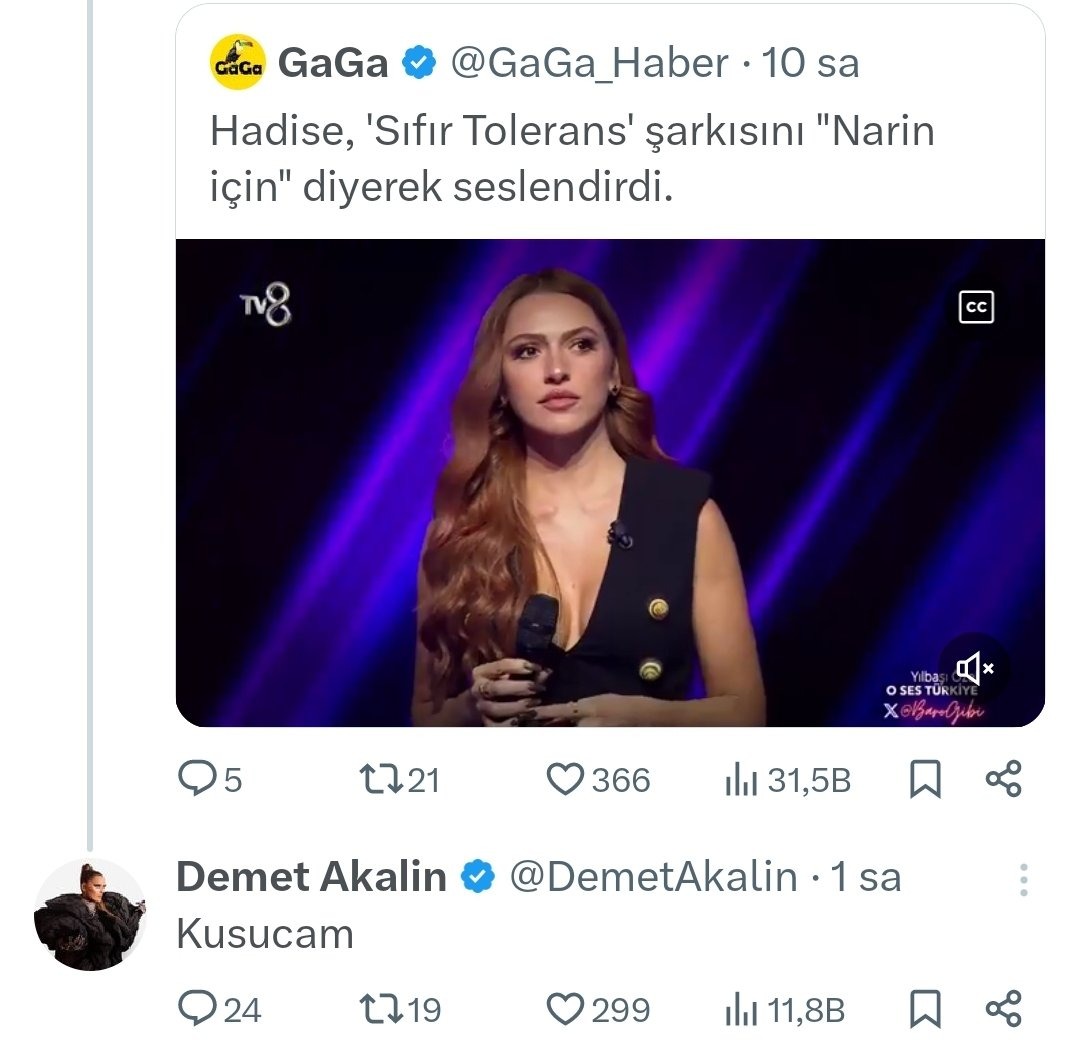Open more options menu for Demet's tweet
This screenshot has width=1080, height=1049.
point(1023,879)
